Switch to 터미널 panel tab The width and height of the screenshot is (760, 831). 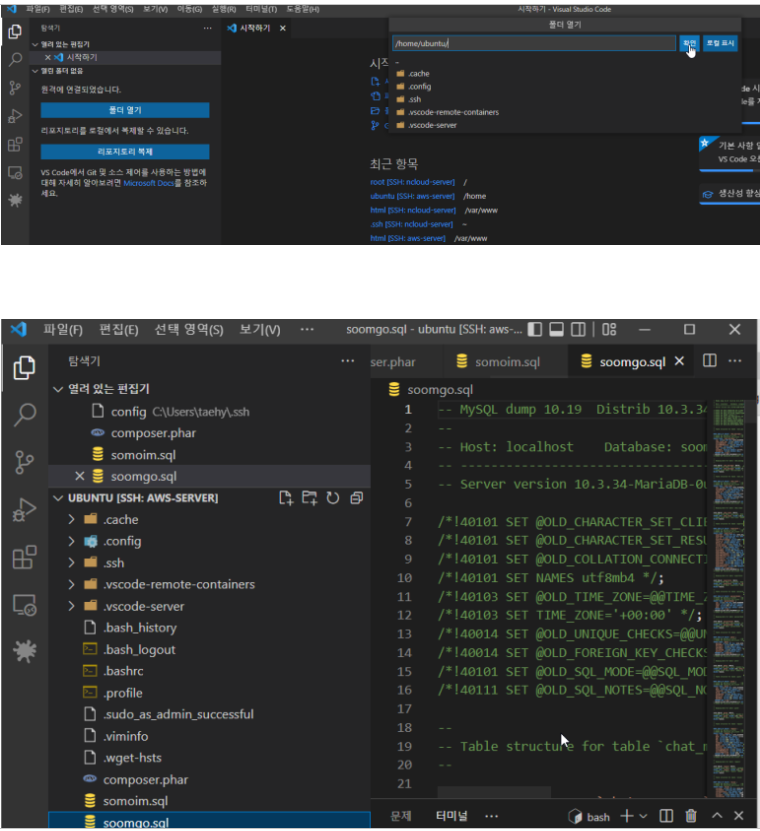[x=452, y=816]
